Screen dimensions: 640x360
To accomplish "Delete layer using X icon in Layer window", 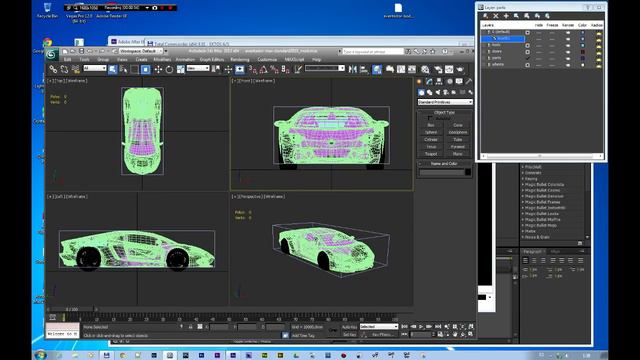I will click(x=496, y=16).
